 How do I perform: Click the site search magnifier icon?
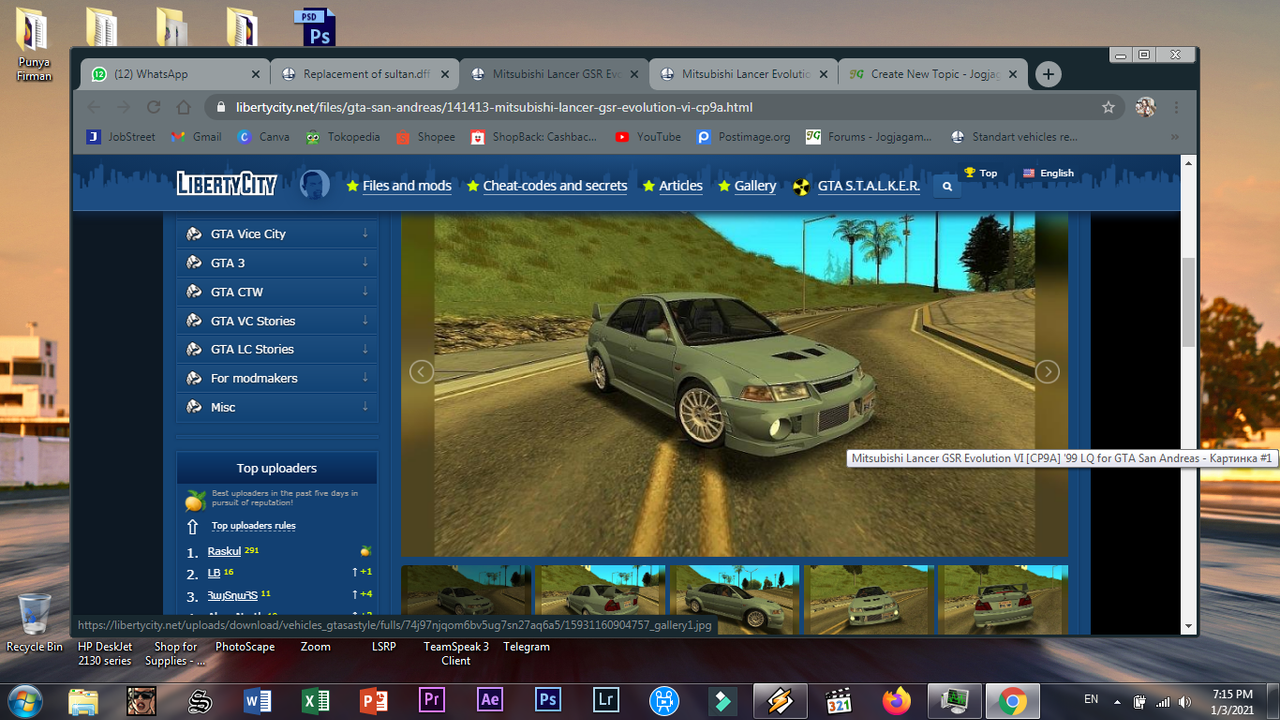[947, 186]
